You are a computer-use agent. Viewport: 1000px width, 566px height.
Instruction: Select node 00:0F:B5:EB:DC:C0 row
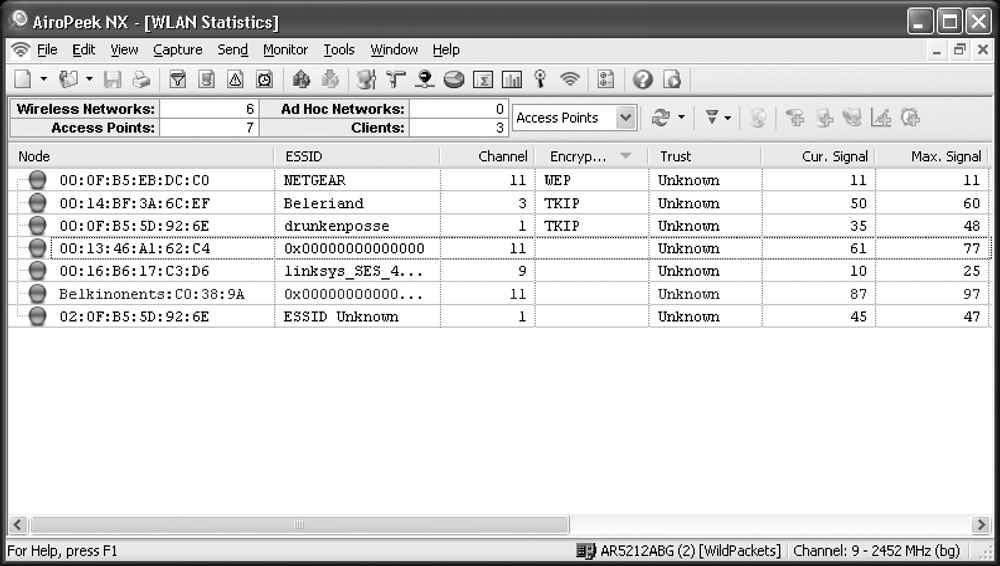coord(499,181)
